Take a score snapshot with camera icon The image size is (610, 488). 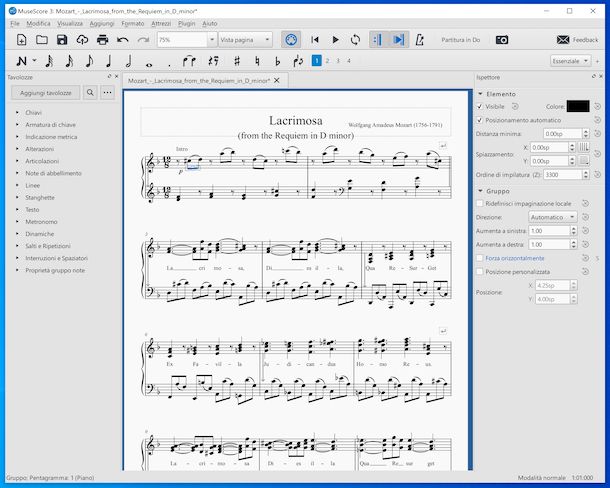tap(502, 40)
